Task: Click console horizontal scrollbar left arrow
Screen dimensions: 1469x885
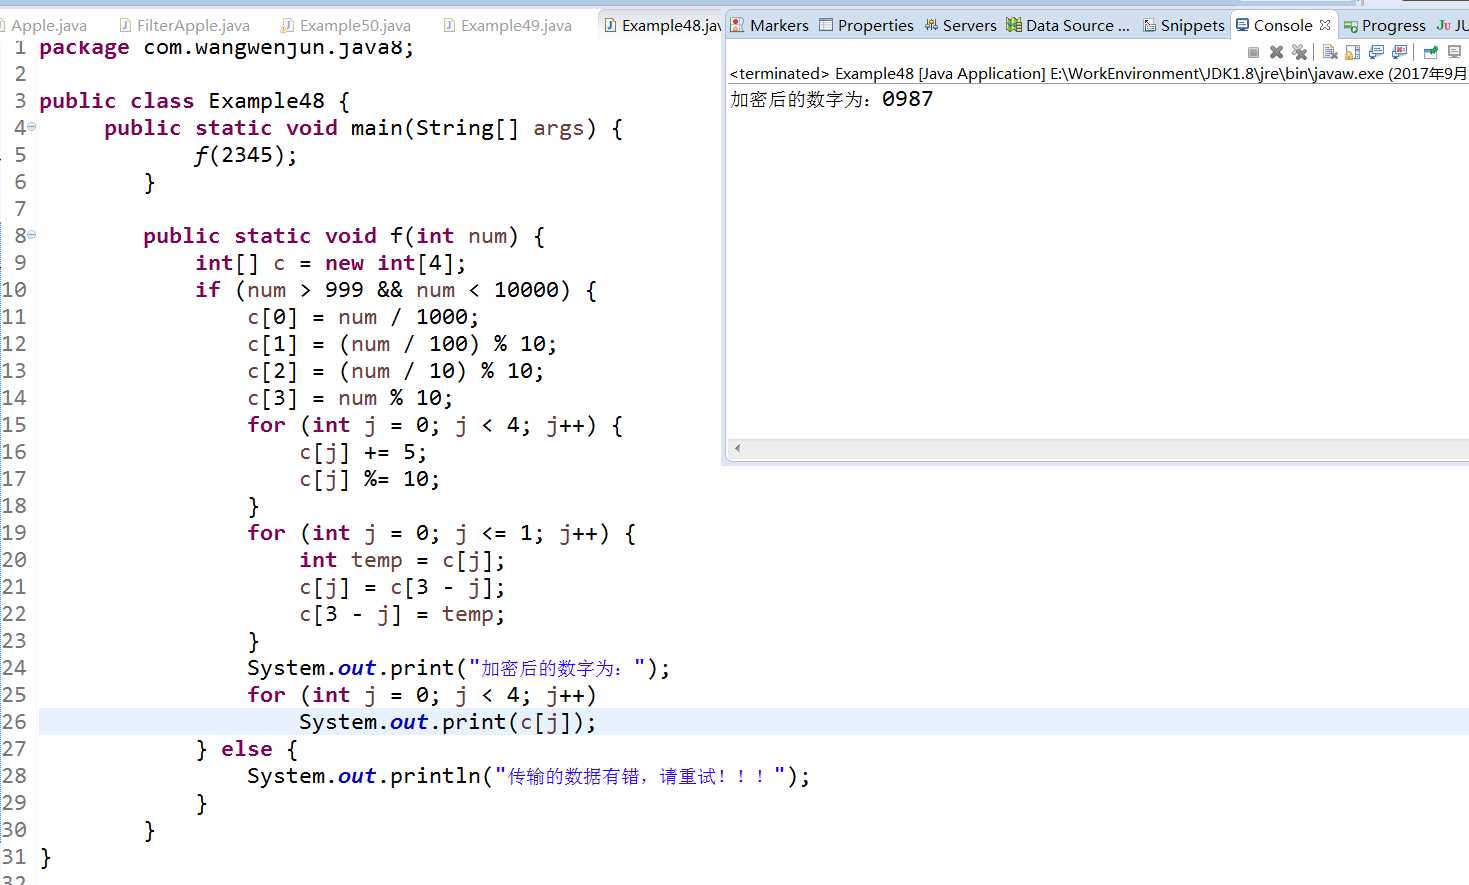Action: 737,448
